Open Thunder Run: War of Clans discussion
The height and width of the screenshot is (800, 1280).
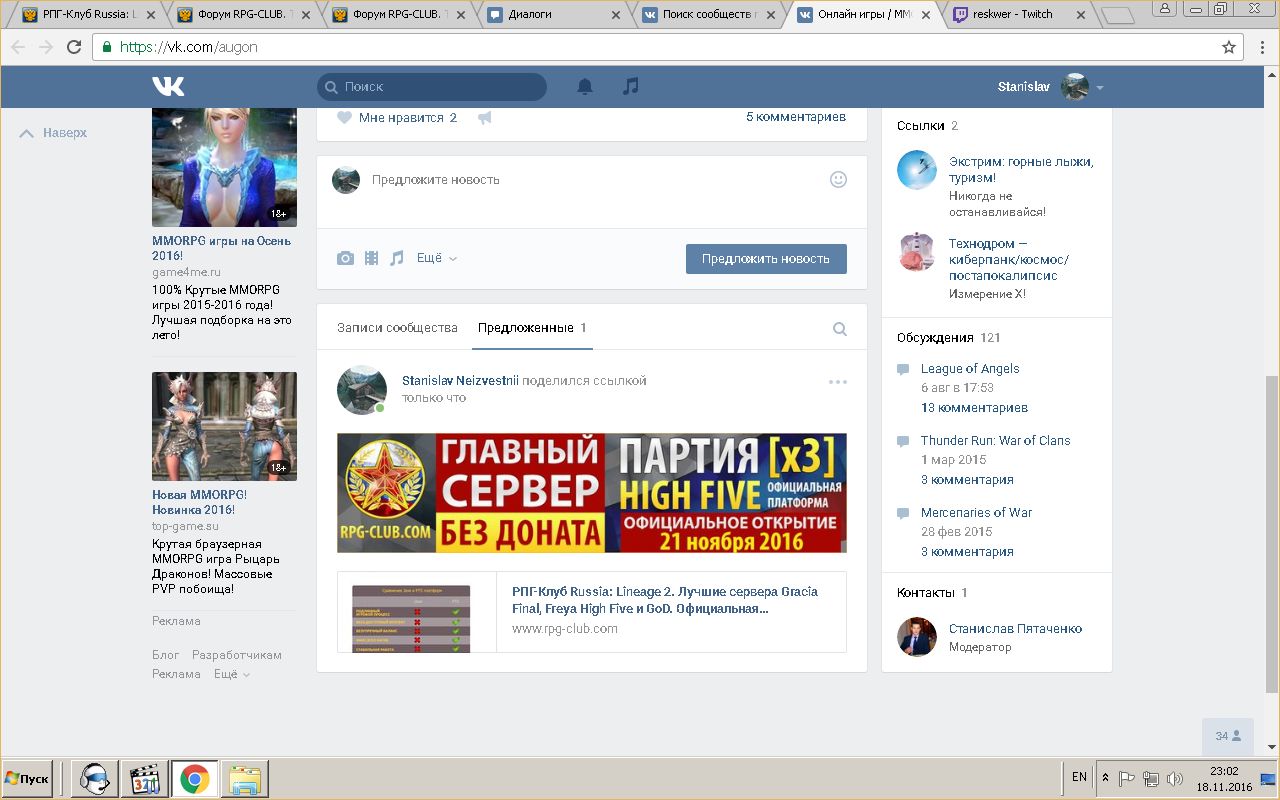point(996,441)
